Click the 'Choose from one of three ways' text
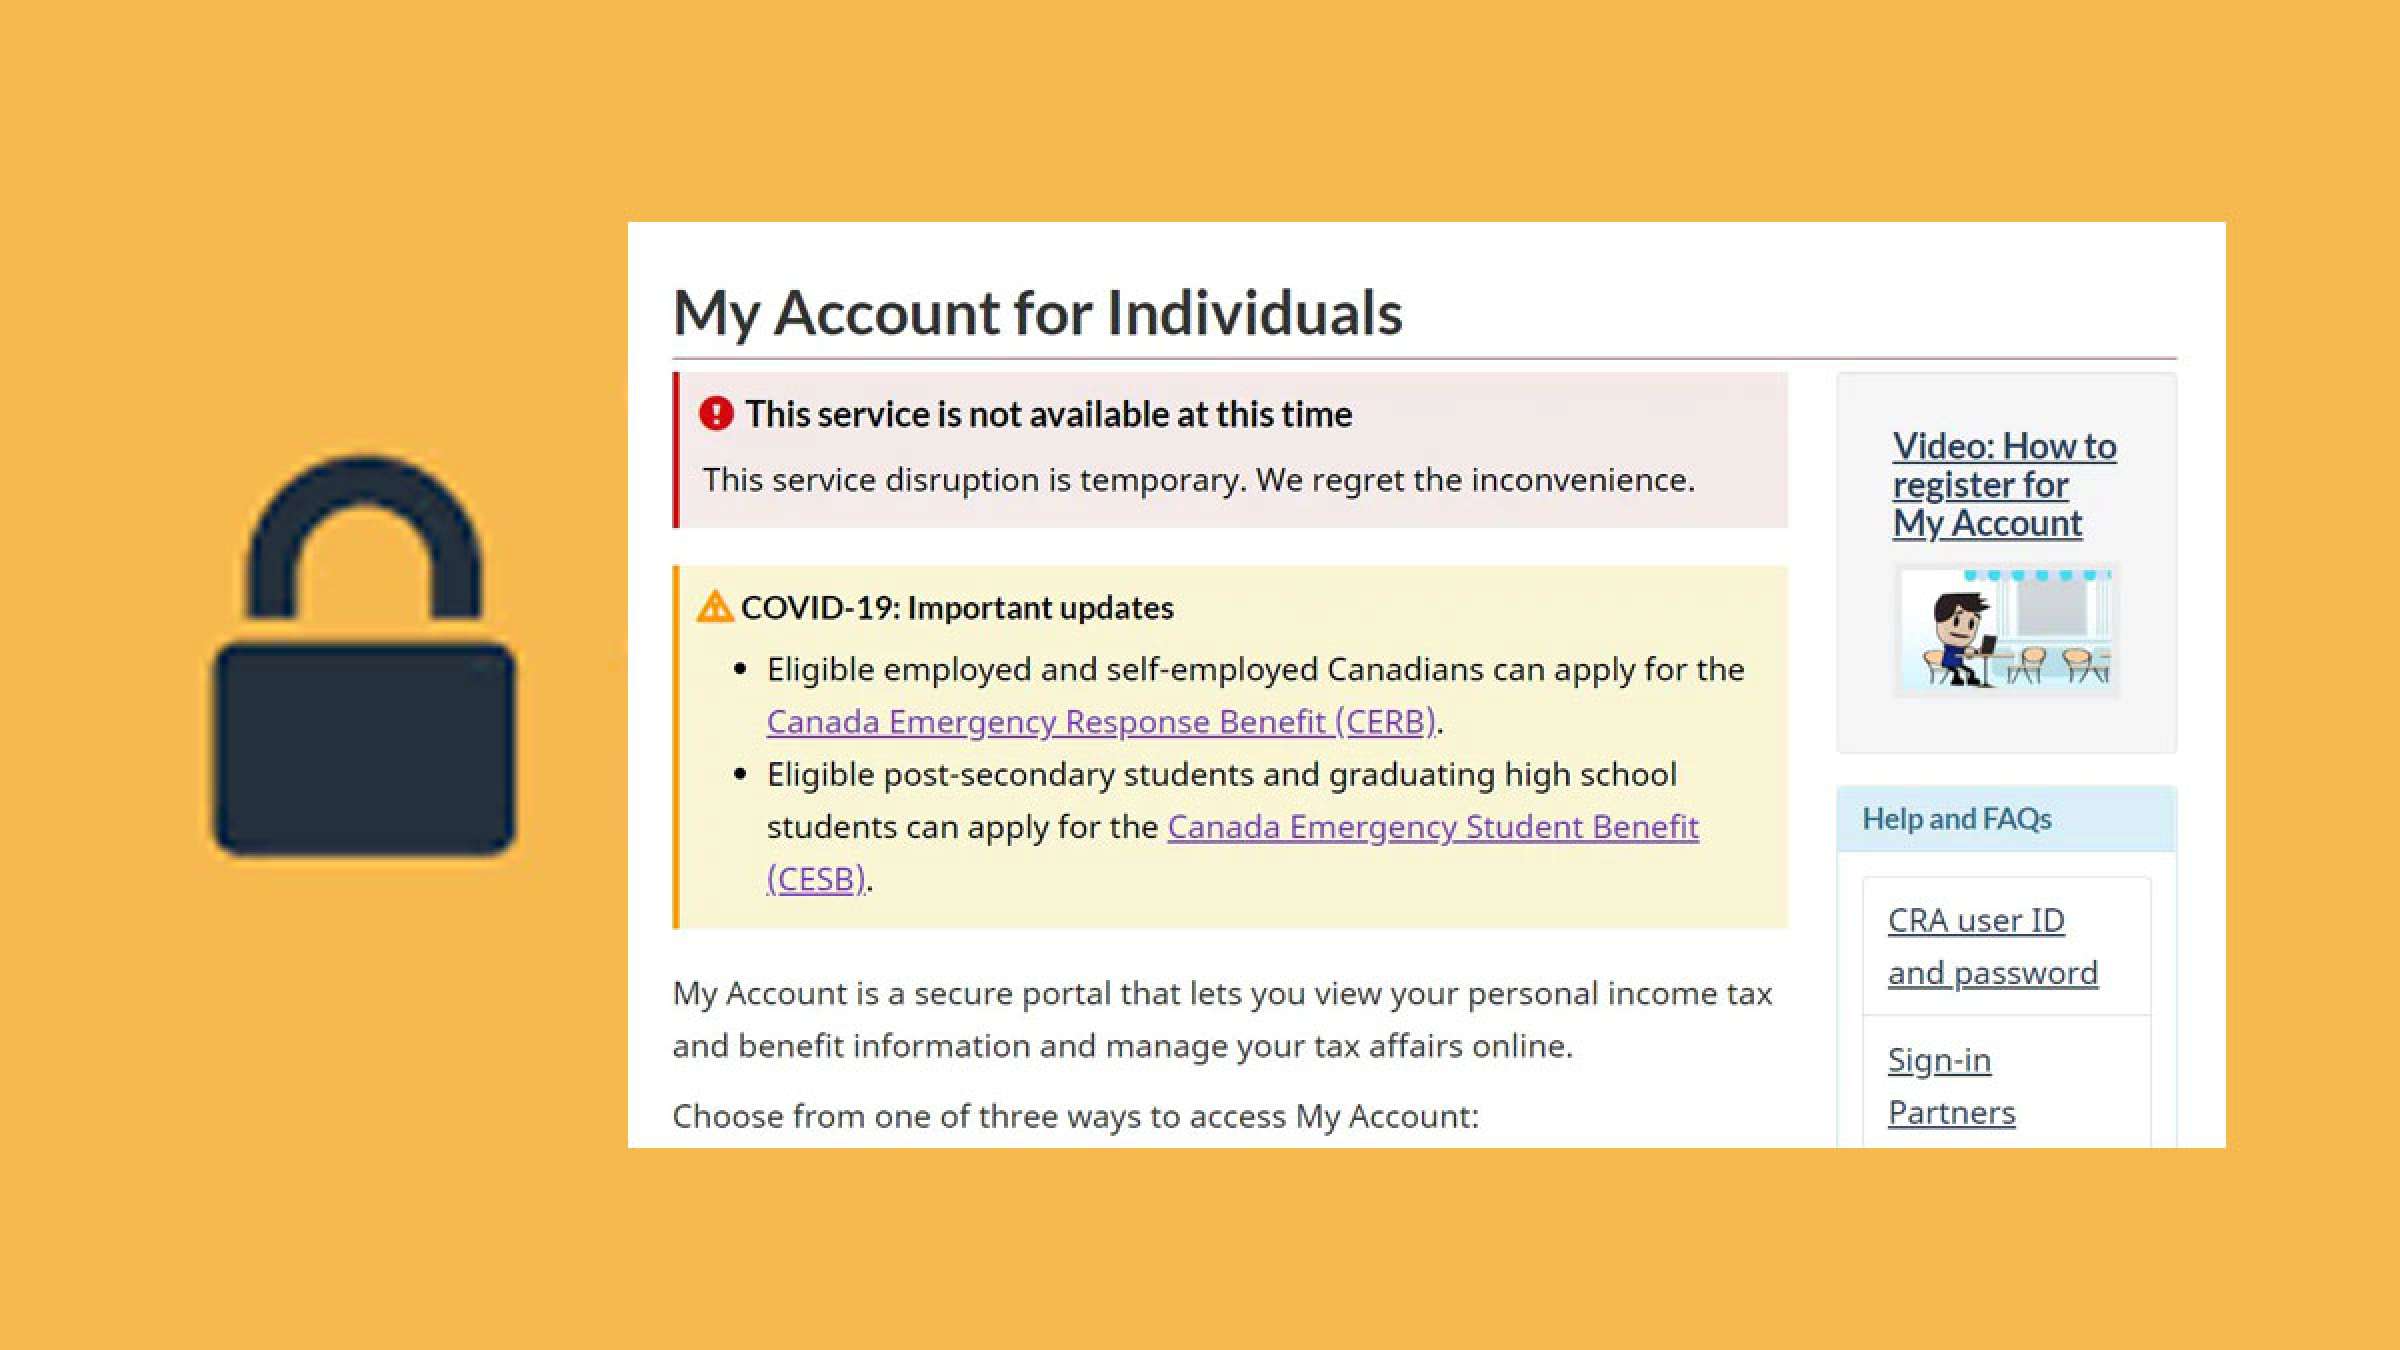Screen dimensions: 2400x1350 click(1075, 1116)
